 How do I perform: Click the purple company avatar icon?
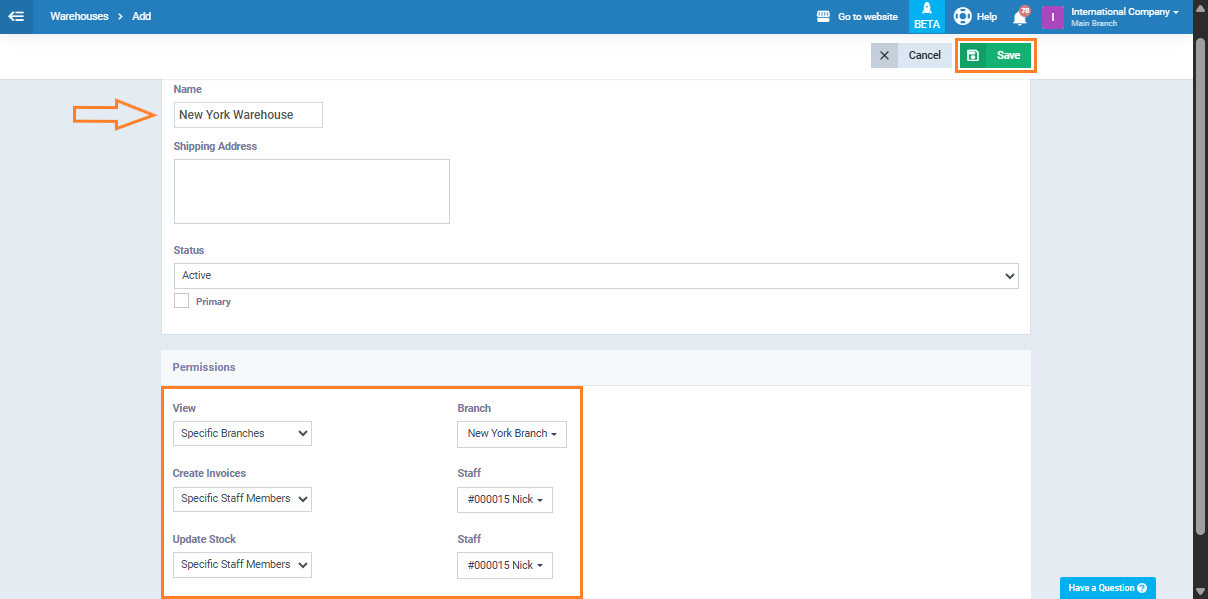[x=1052, y=17]
